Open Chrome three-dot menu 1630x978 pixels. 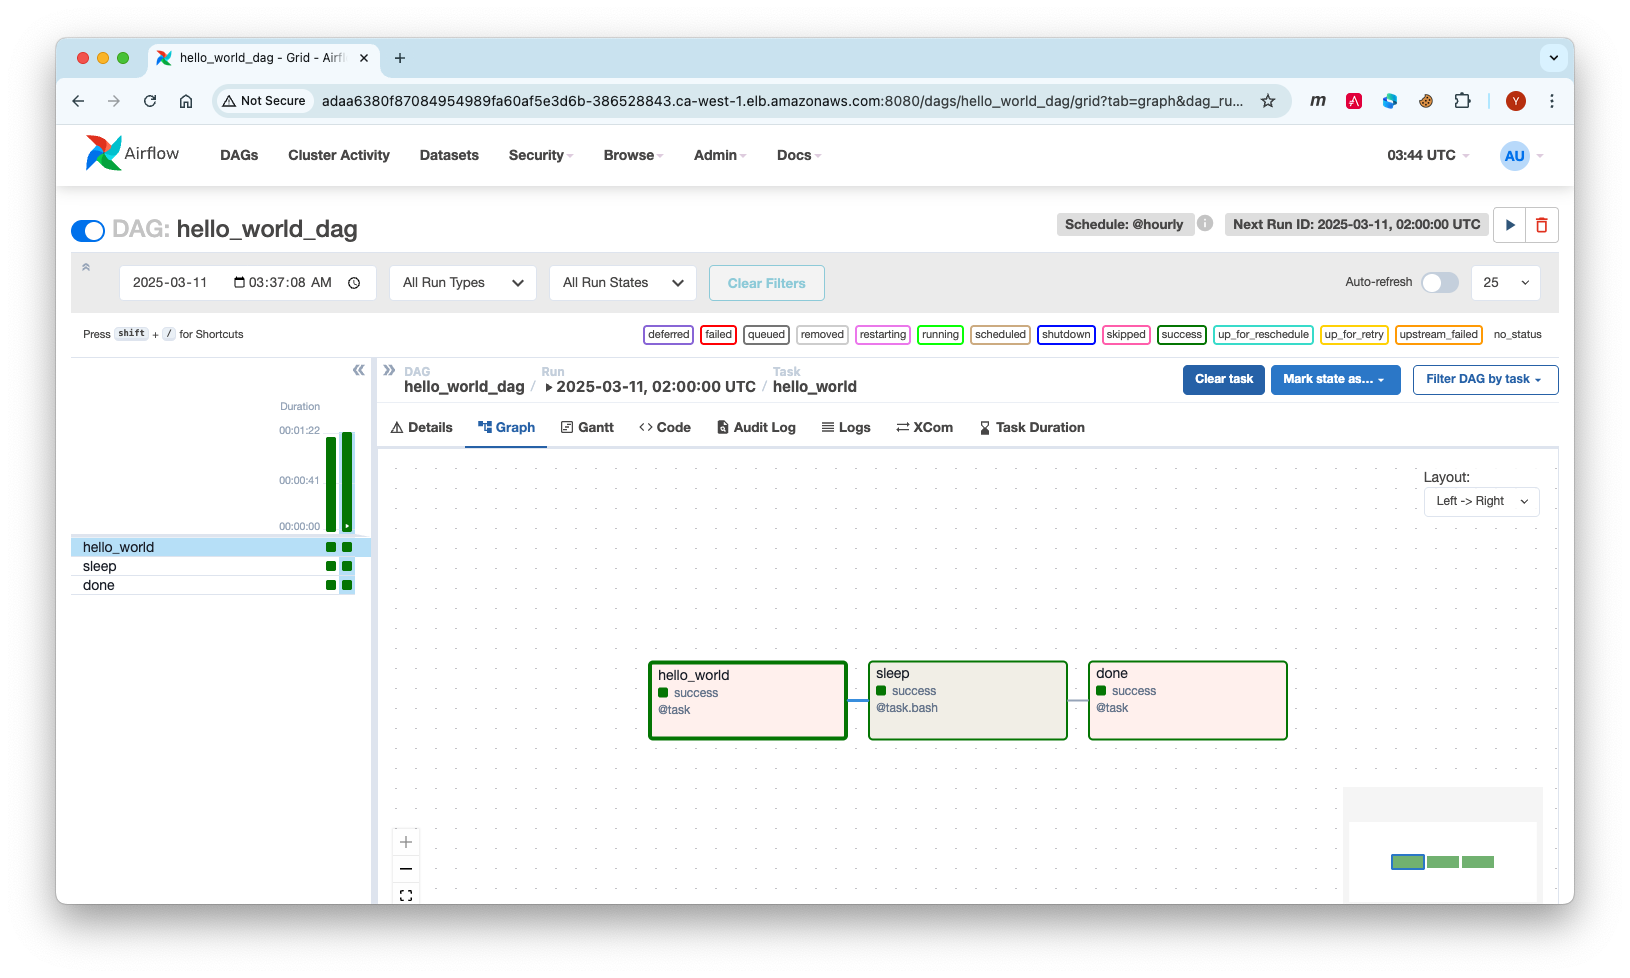(1552, 101)
